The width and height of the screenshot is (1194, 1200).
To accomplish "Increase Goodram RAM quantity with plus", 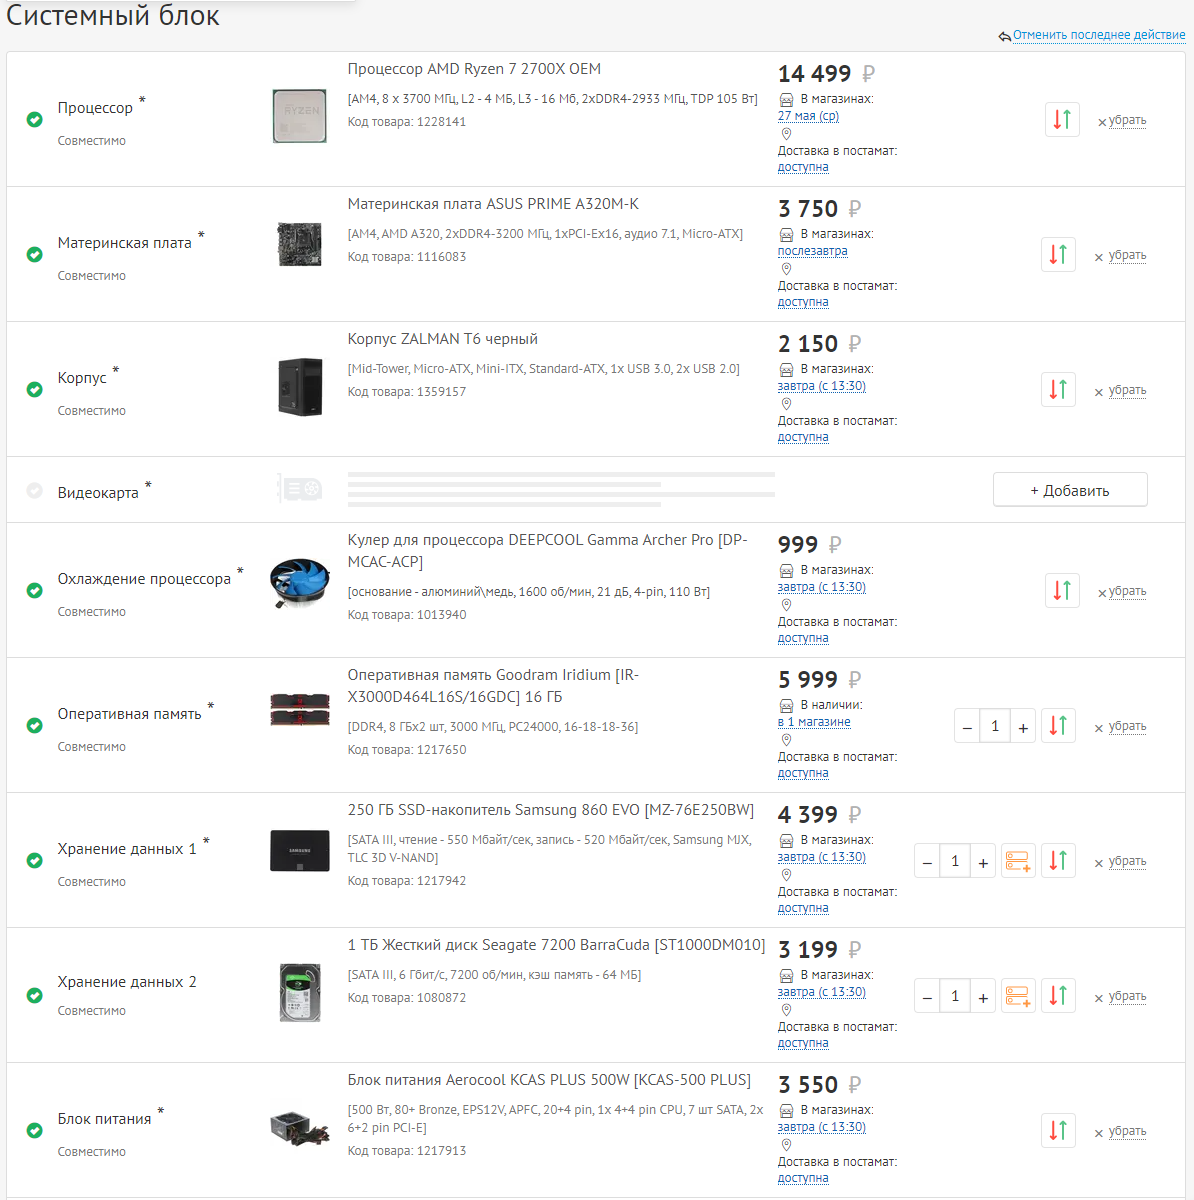I will [1023, 727].
